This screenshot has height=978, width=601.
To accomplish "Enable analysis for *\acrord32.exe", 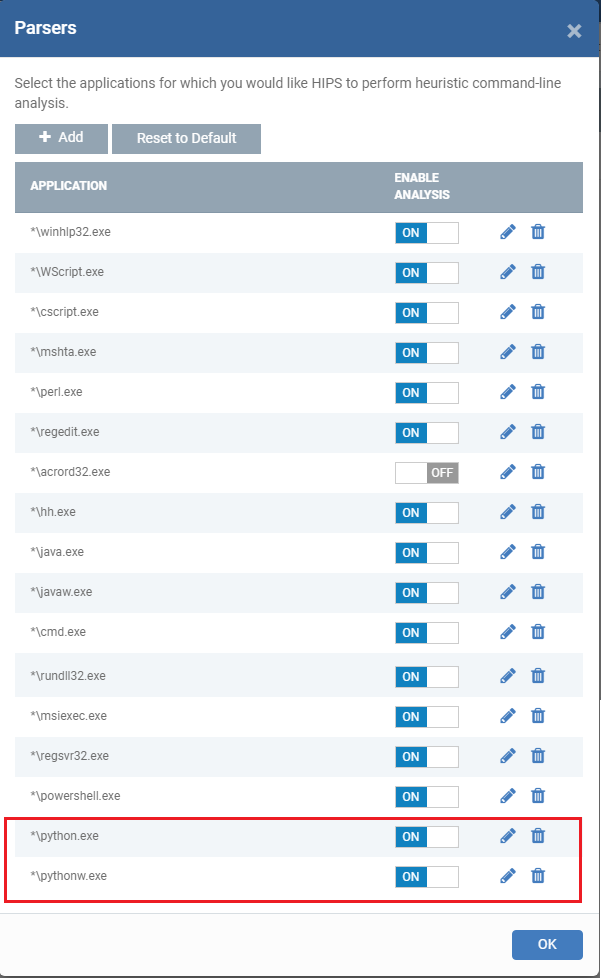I will tap(427, 473).
